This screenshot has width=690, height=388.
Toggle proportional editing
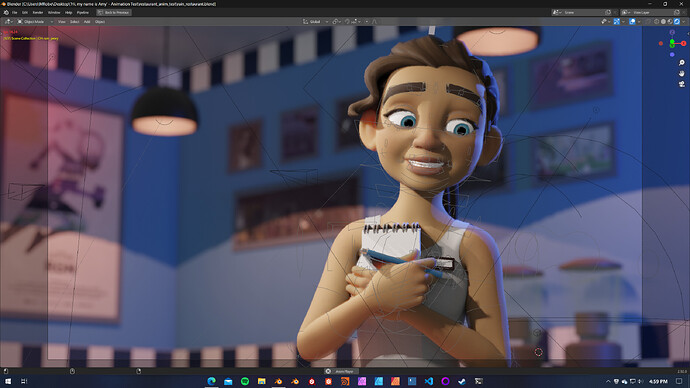tap(367, 22)
